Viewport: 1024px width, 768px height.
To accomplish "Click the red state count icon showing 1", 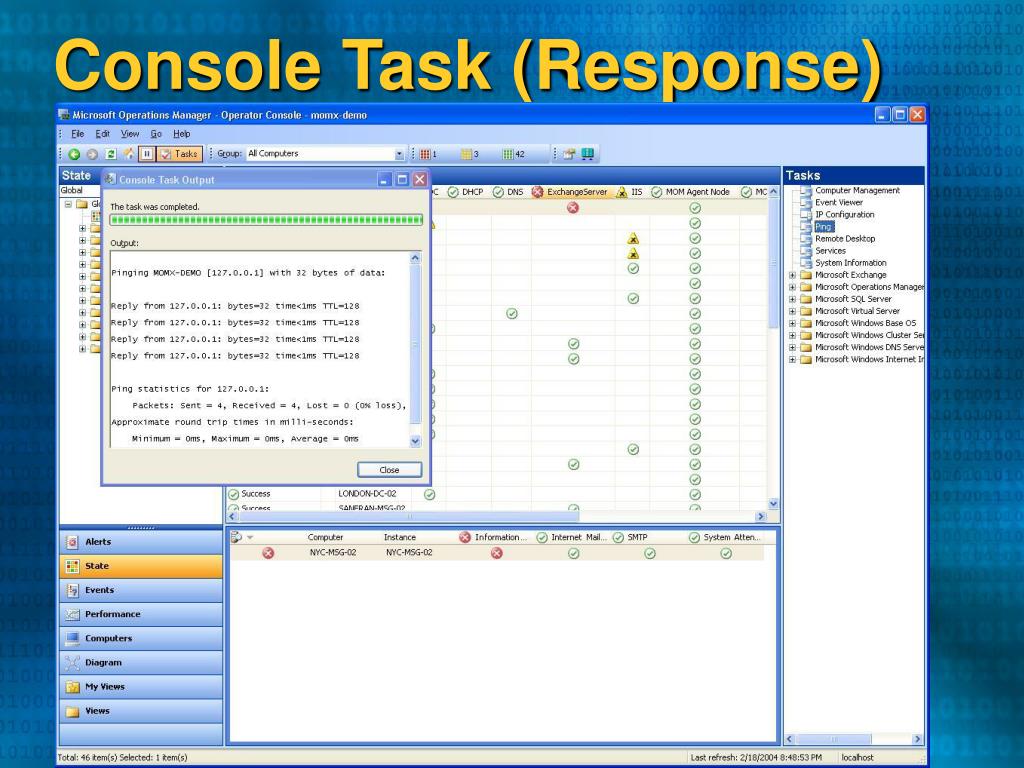I will pyautogui.click(x=428, y=154).
